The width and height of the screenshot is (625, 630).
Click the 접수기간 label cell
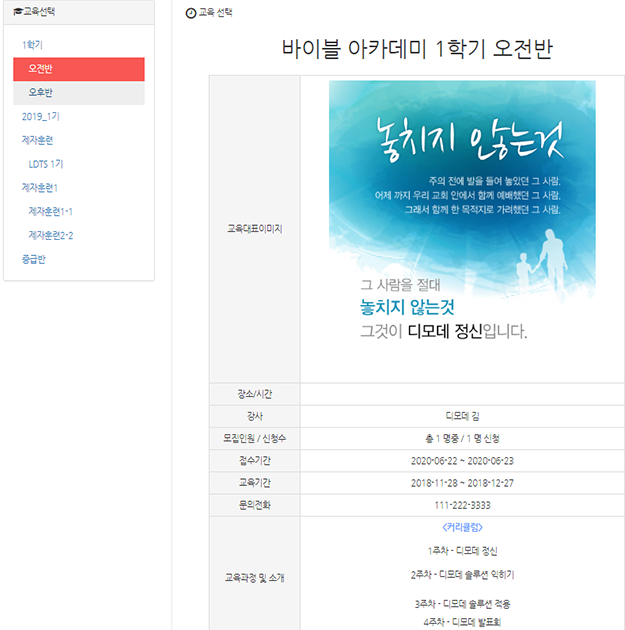255,460
